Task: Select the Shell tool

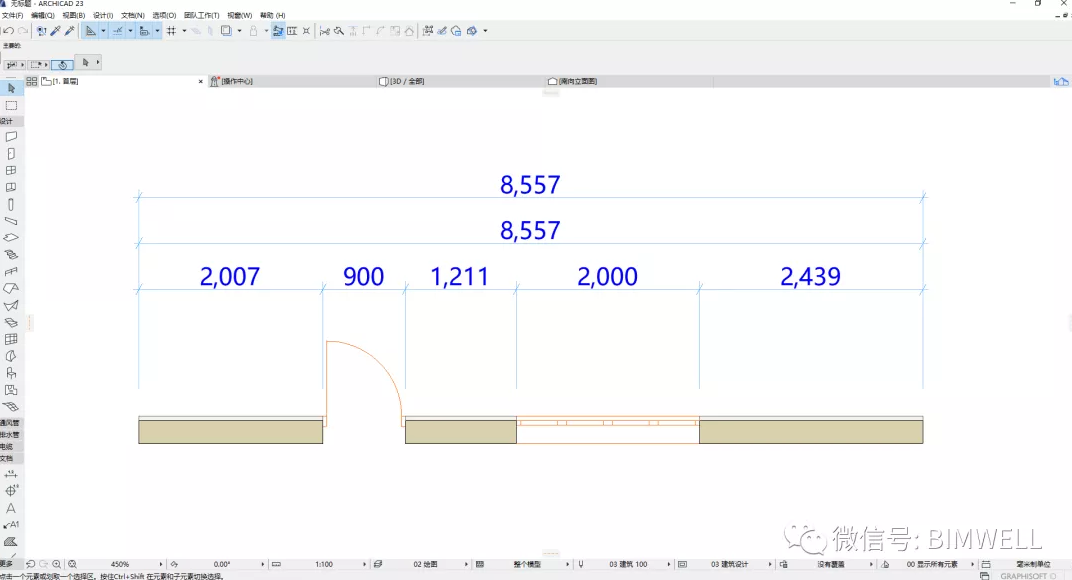Action: click(11, 305)
